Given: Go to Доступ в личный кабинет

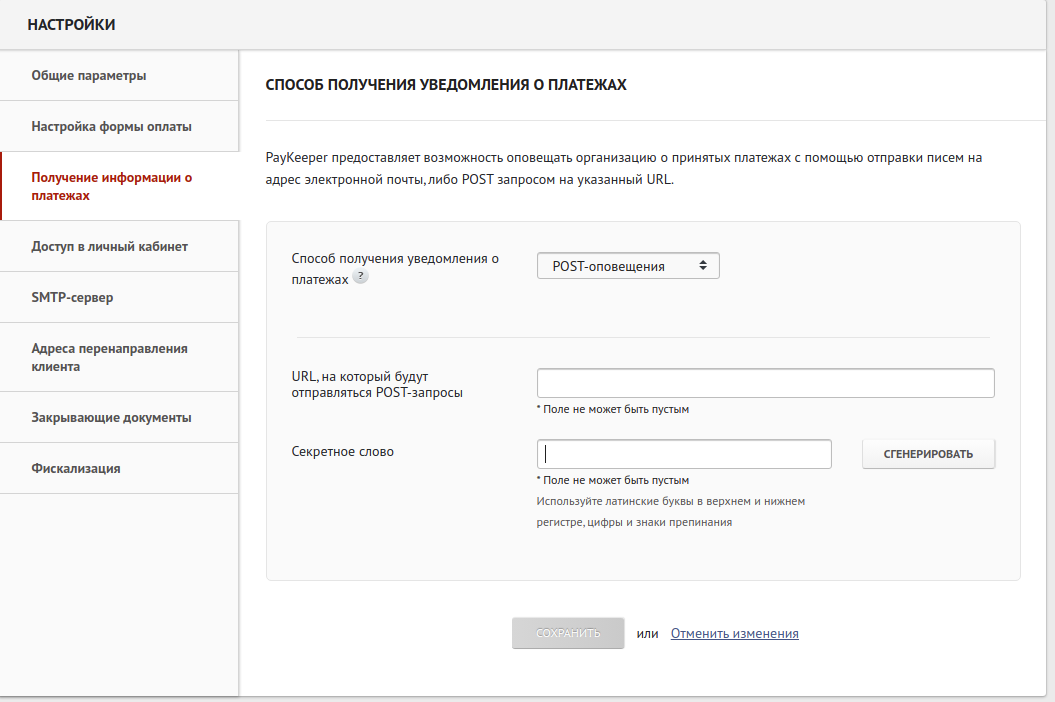Looking at the screenshot, I should pyautogui.click(x=109, y=246).
